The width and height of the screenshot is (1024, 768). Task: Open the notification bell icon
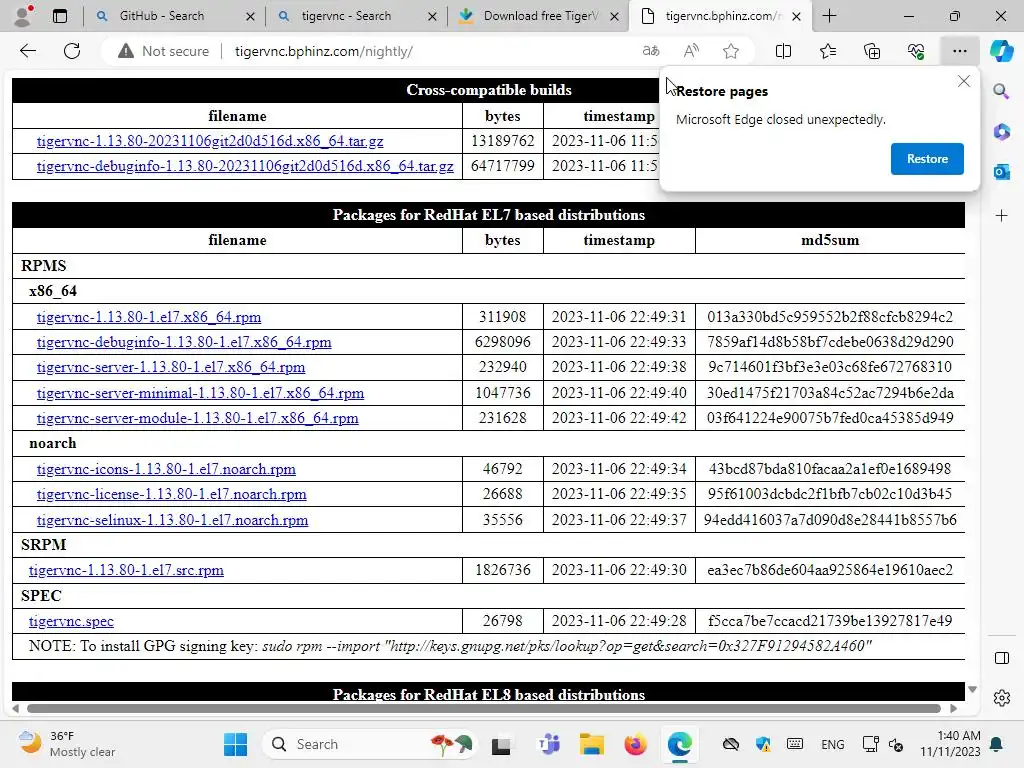coord(997,744)
